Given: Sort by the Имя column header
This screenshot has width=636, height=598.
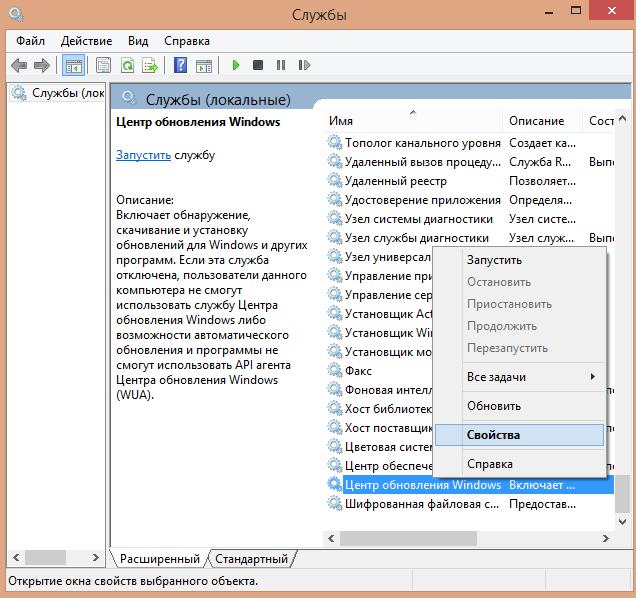Looking at the screenshot, I should pyautogui.click(x=413, y=121).
